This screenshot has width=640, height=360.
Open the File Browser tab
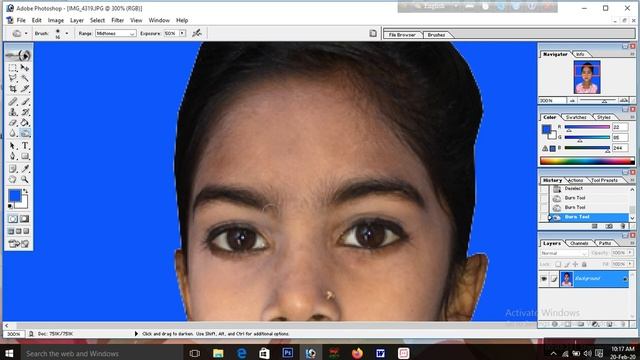pyautogui.click(x=402, y=35)
